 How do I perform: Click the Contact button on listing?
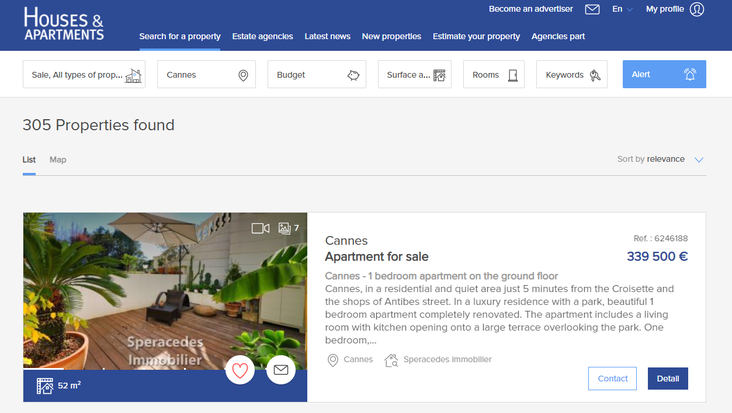[x=612, y=378]
